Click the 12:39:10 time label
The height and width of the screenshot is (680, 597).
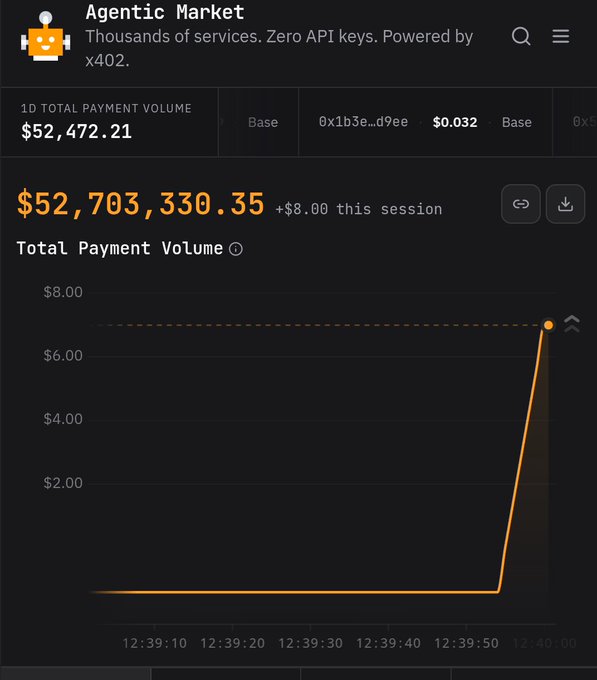click(154, 643)
